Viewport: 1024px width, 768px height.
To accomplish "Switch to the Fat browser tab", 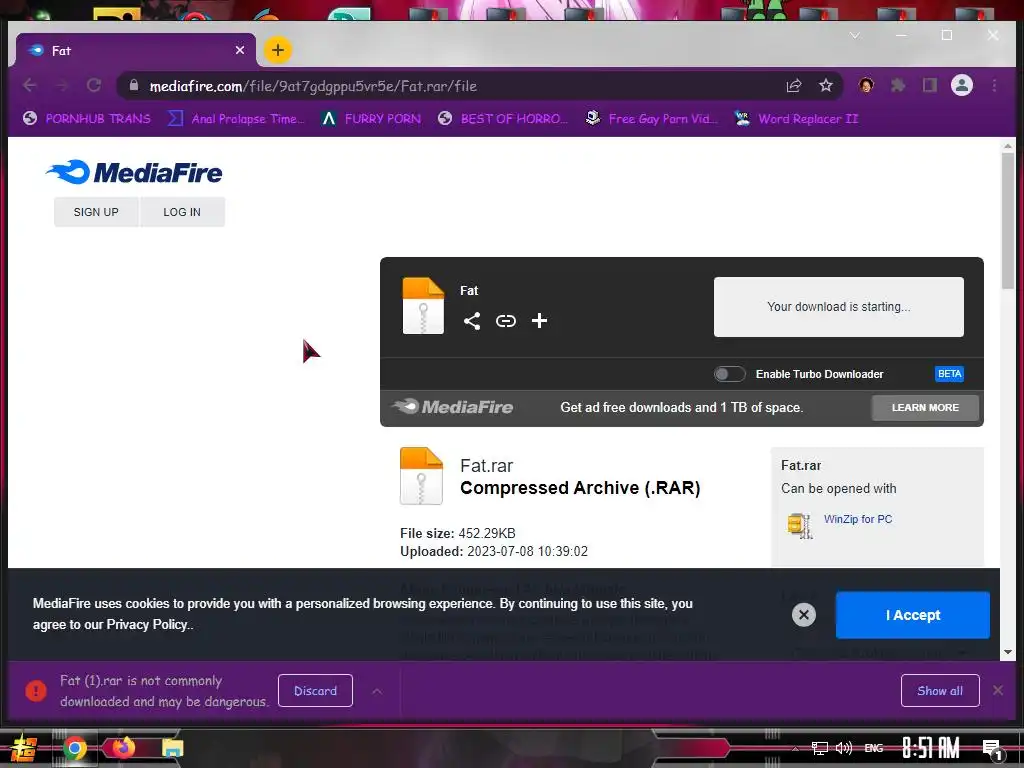I will click(x=135, y=50).
